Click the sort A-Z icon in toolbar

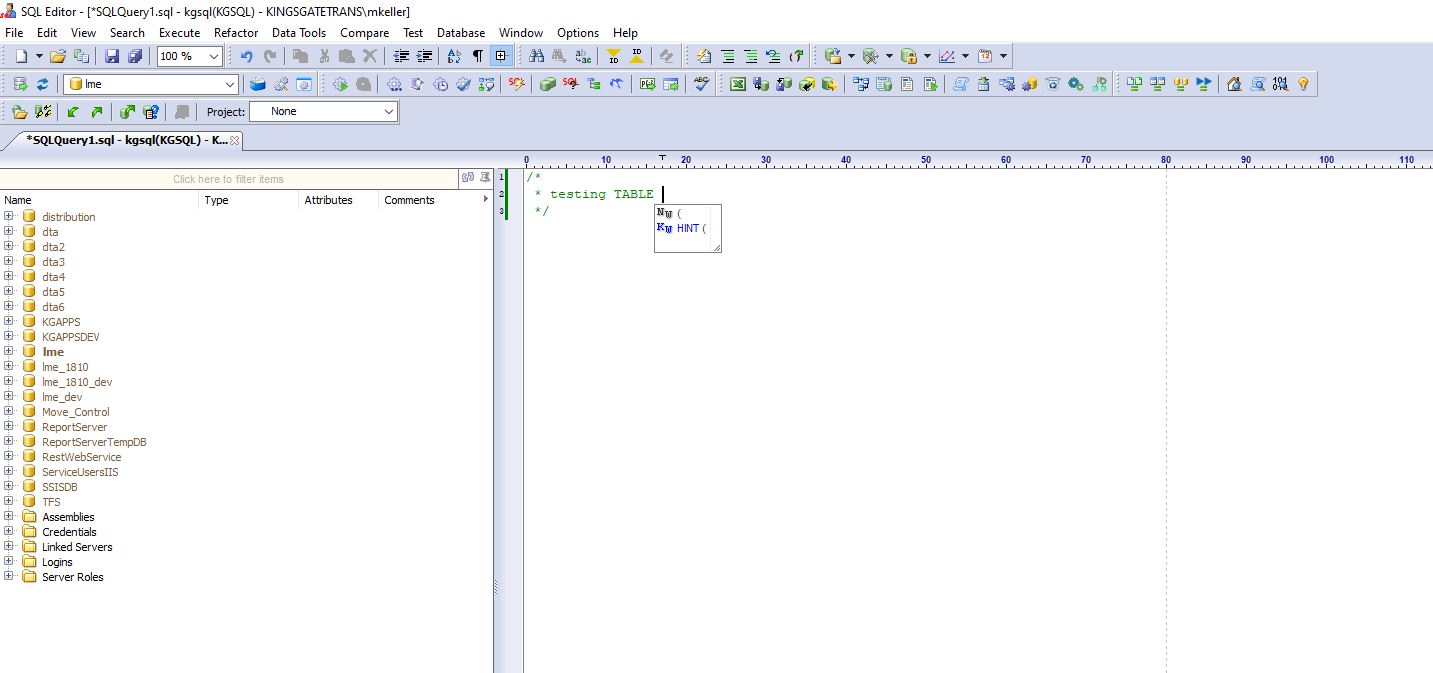454,57
